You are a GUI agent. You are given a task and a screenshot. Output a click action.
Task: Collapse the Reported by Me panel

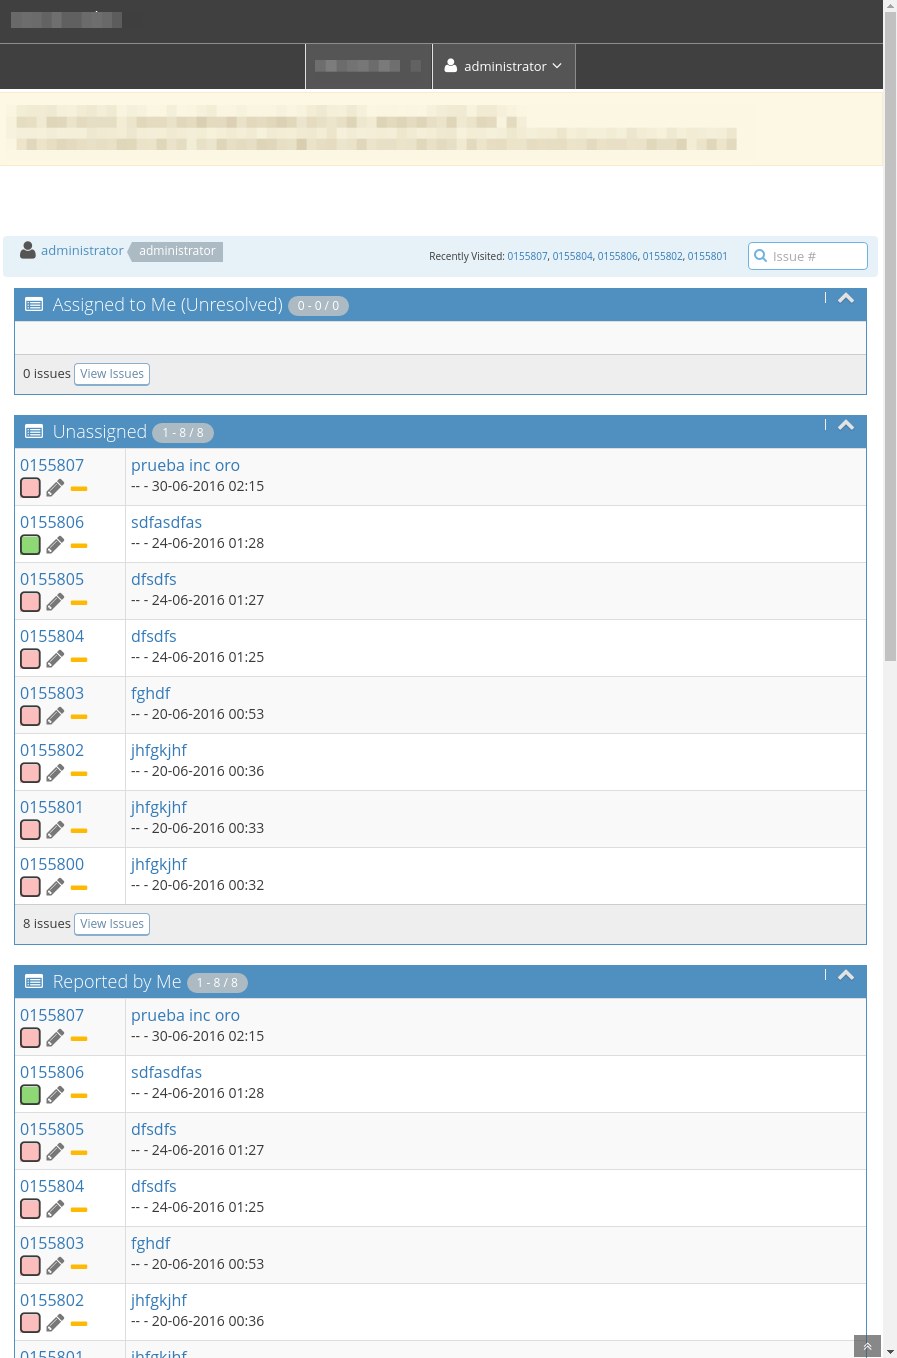pyautogui.click(x=846, y=975)
